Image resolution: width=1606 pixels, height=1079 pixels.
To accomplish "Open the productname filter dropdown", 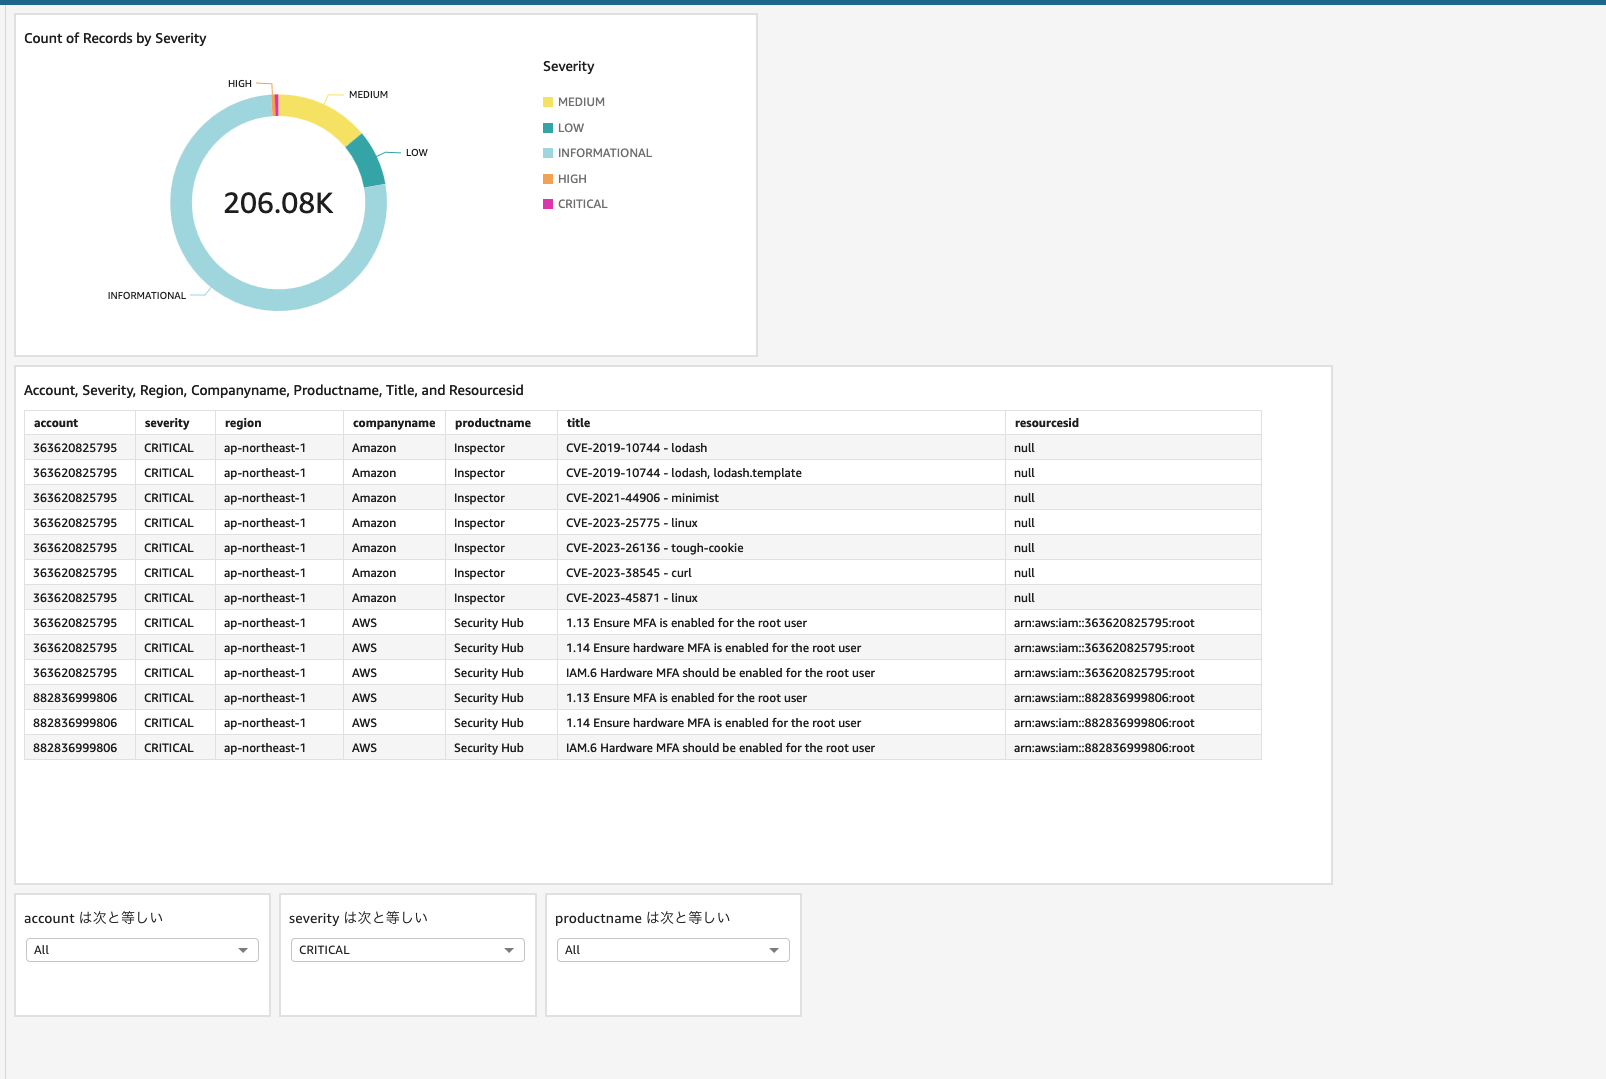I will [x=673, y=950].
